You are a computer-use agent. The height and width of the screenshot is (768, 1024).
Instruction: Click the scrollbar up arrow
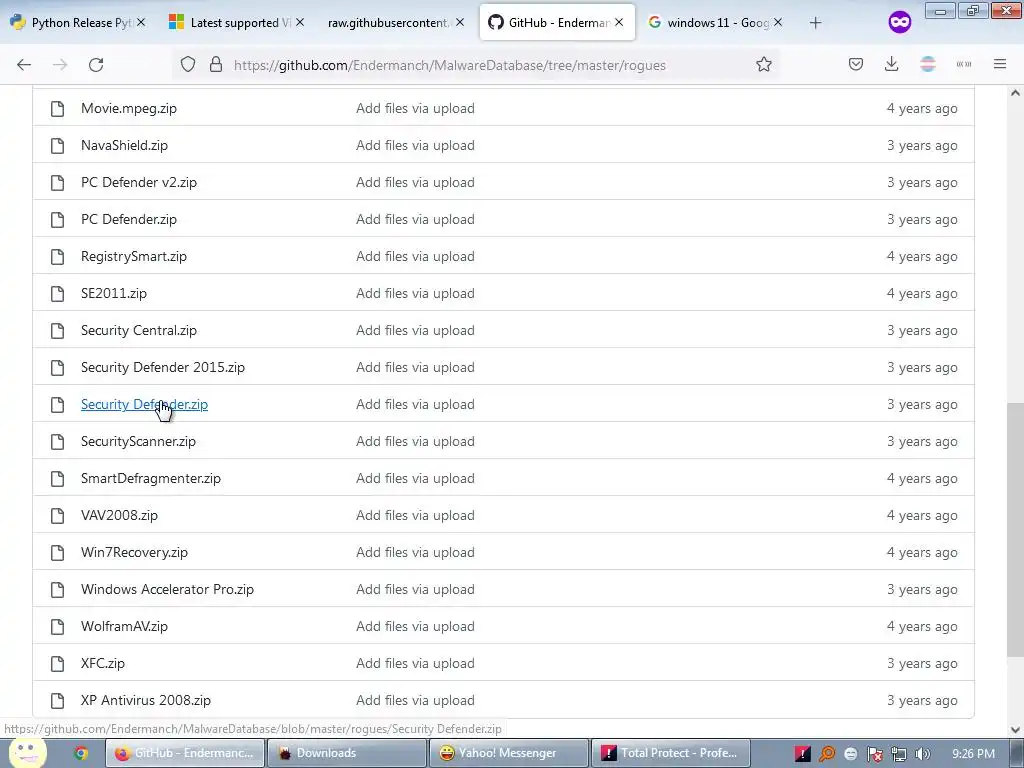pyautogui.click(x=1015, y=93)
